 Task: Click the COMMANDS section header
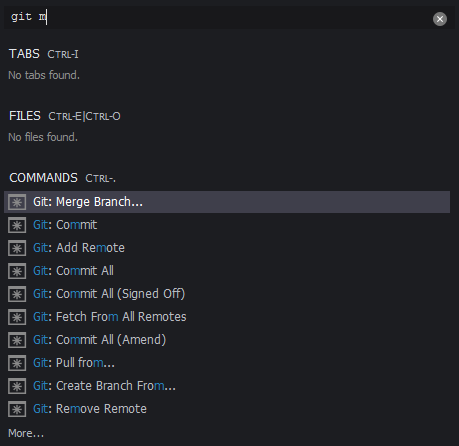pyautogui.click(x=43, y=178)
